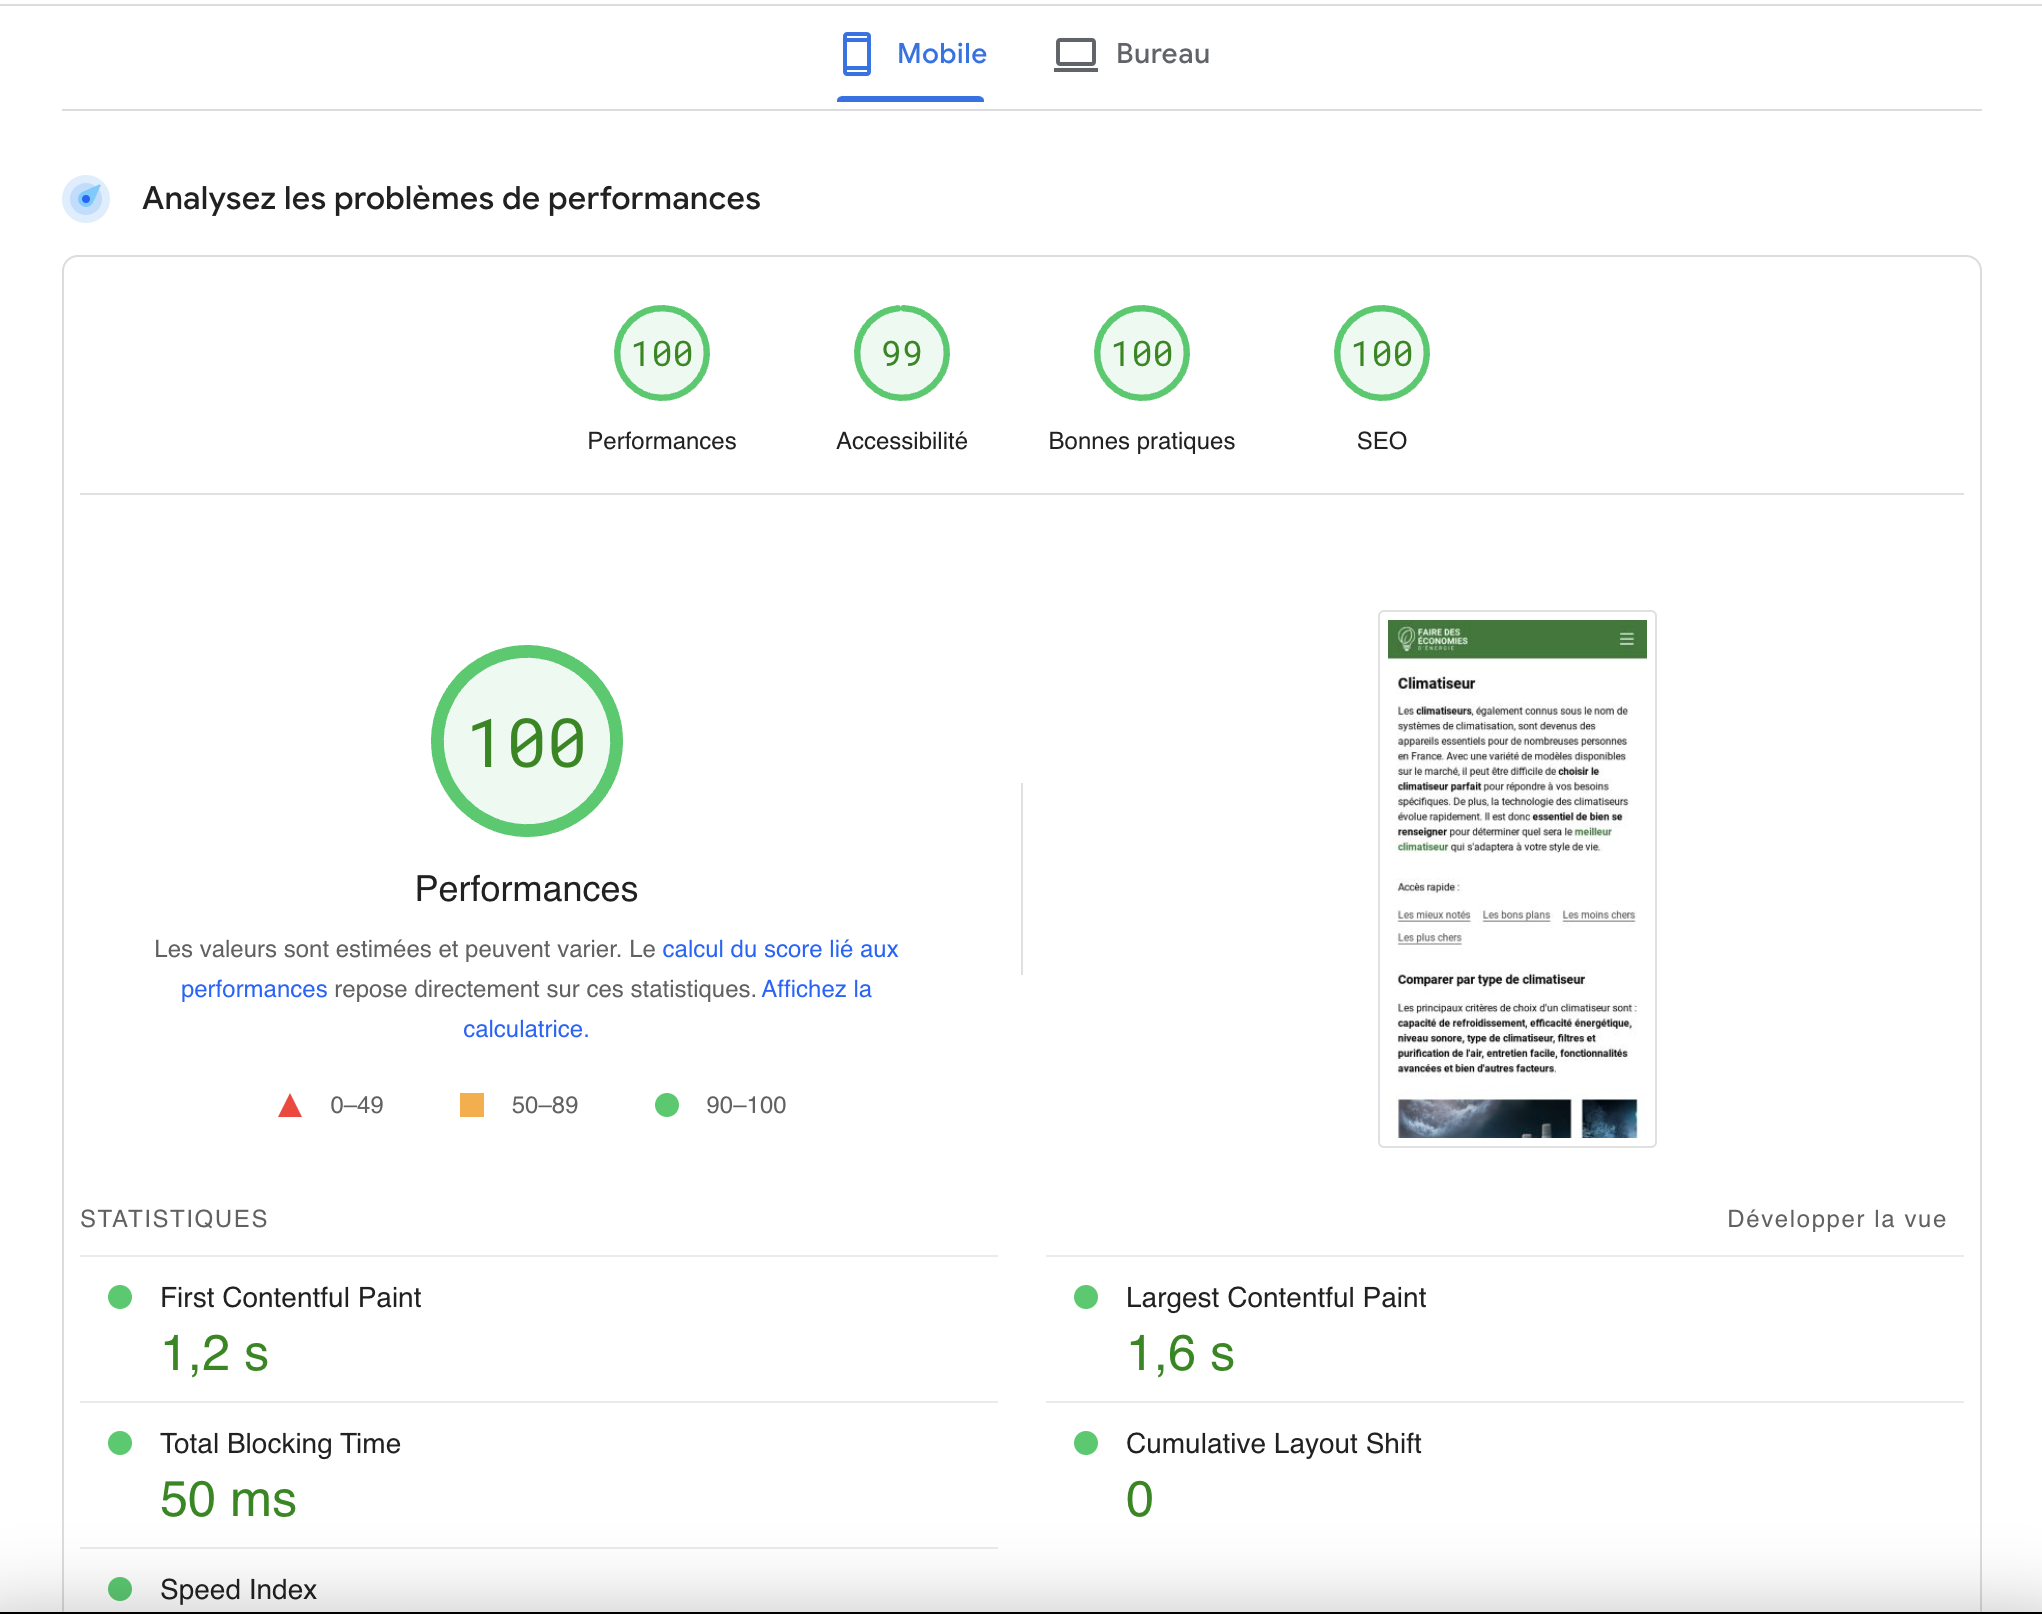Click the 'Performances' label under top gauge
The height and width of the screenshot is (1614, 2042).
(662, 441)
